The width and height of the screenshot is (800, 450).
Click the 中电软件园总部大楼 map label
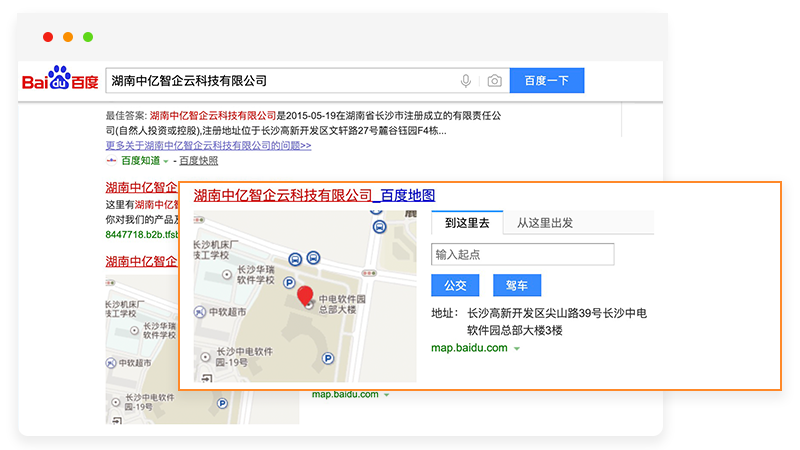tap(341, 304)
